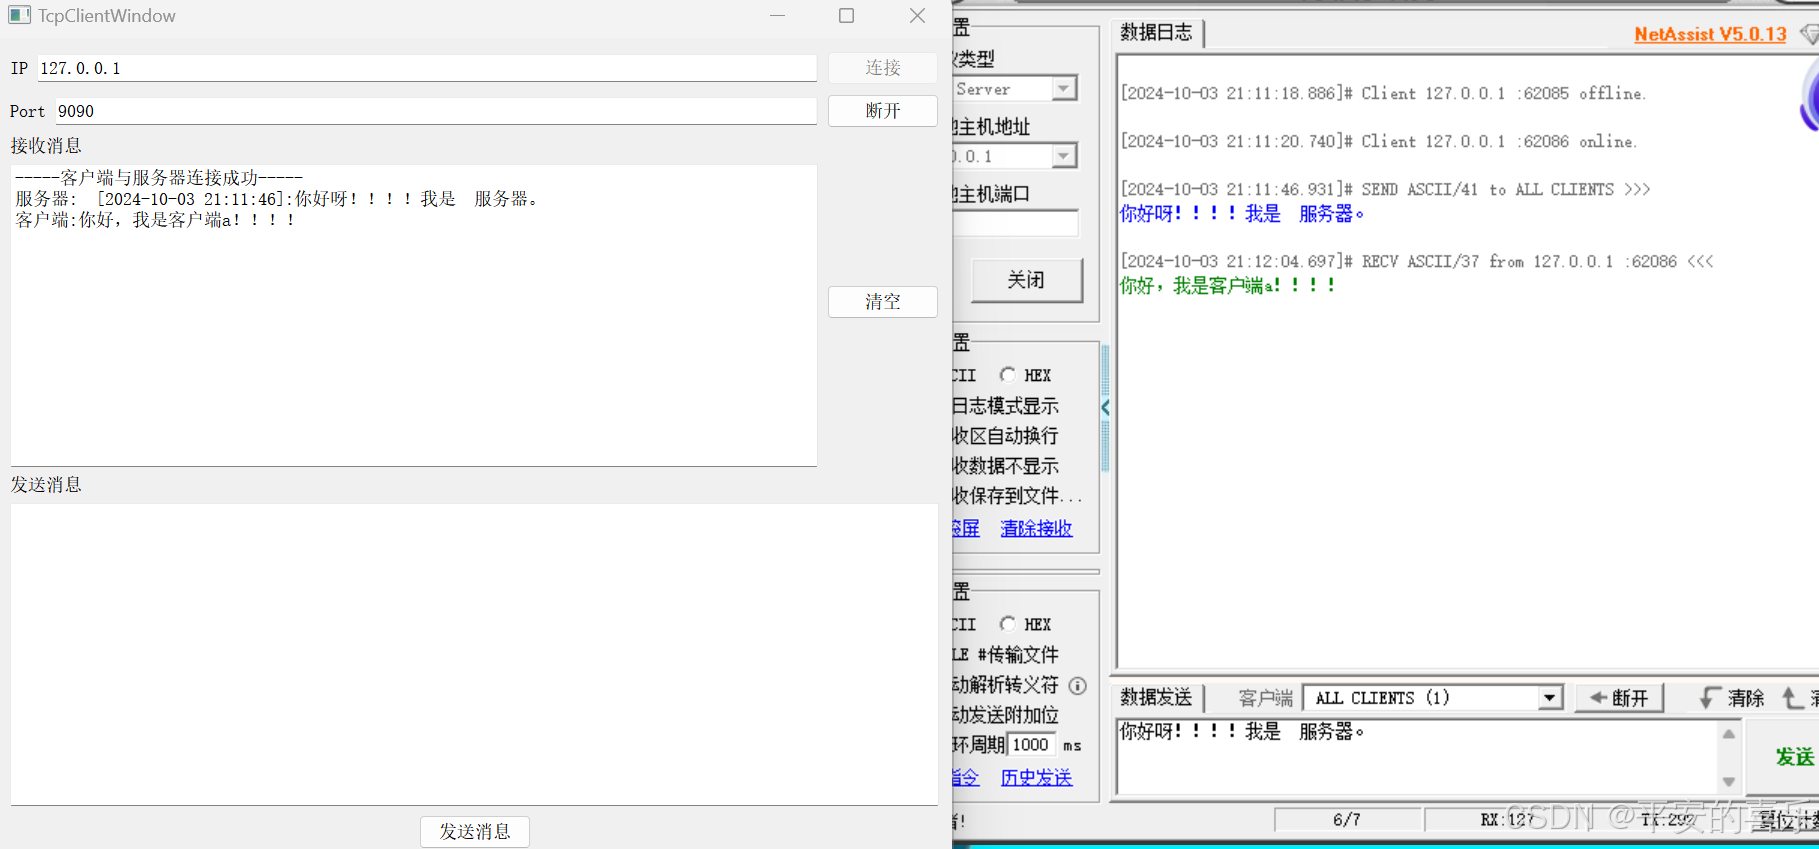Click the info icon beside 解析转义符
Screen dimensions: 1819x849
(x=1077, y=686)
